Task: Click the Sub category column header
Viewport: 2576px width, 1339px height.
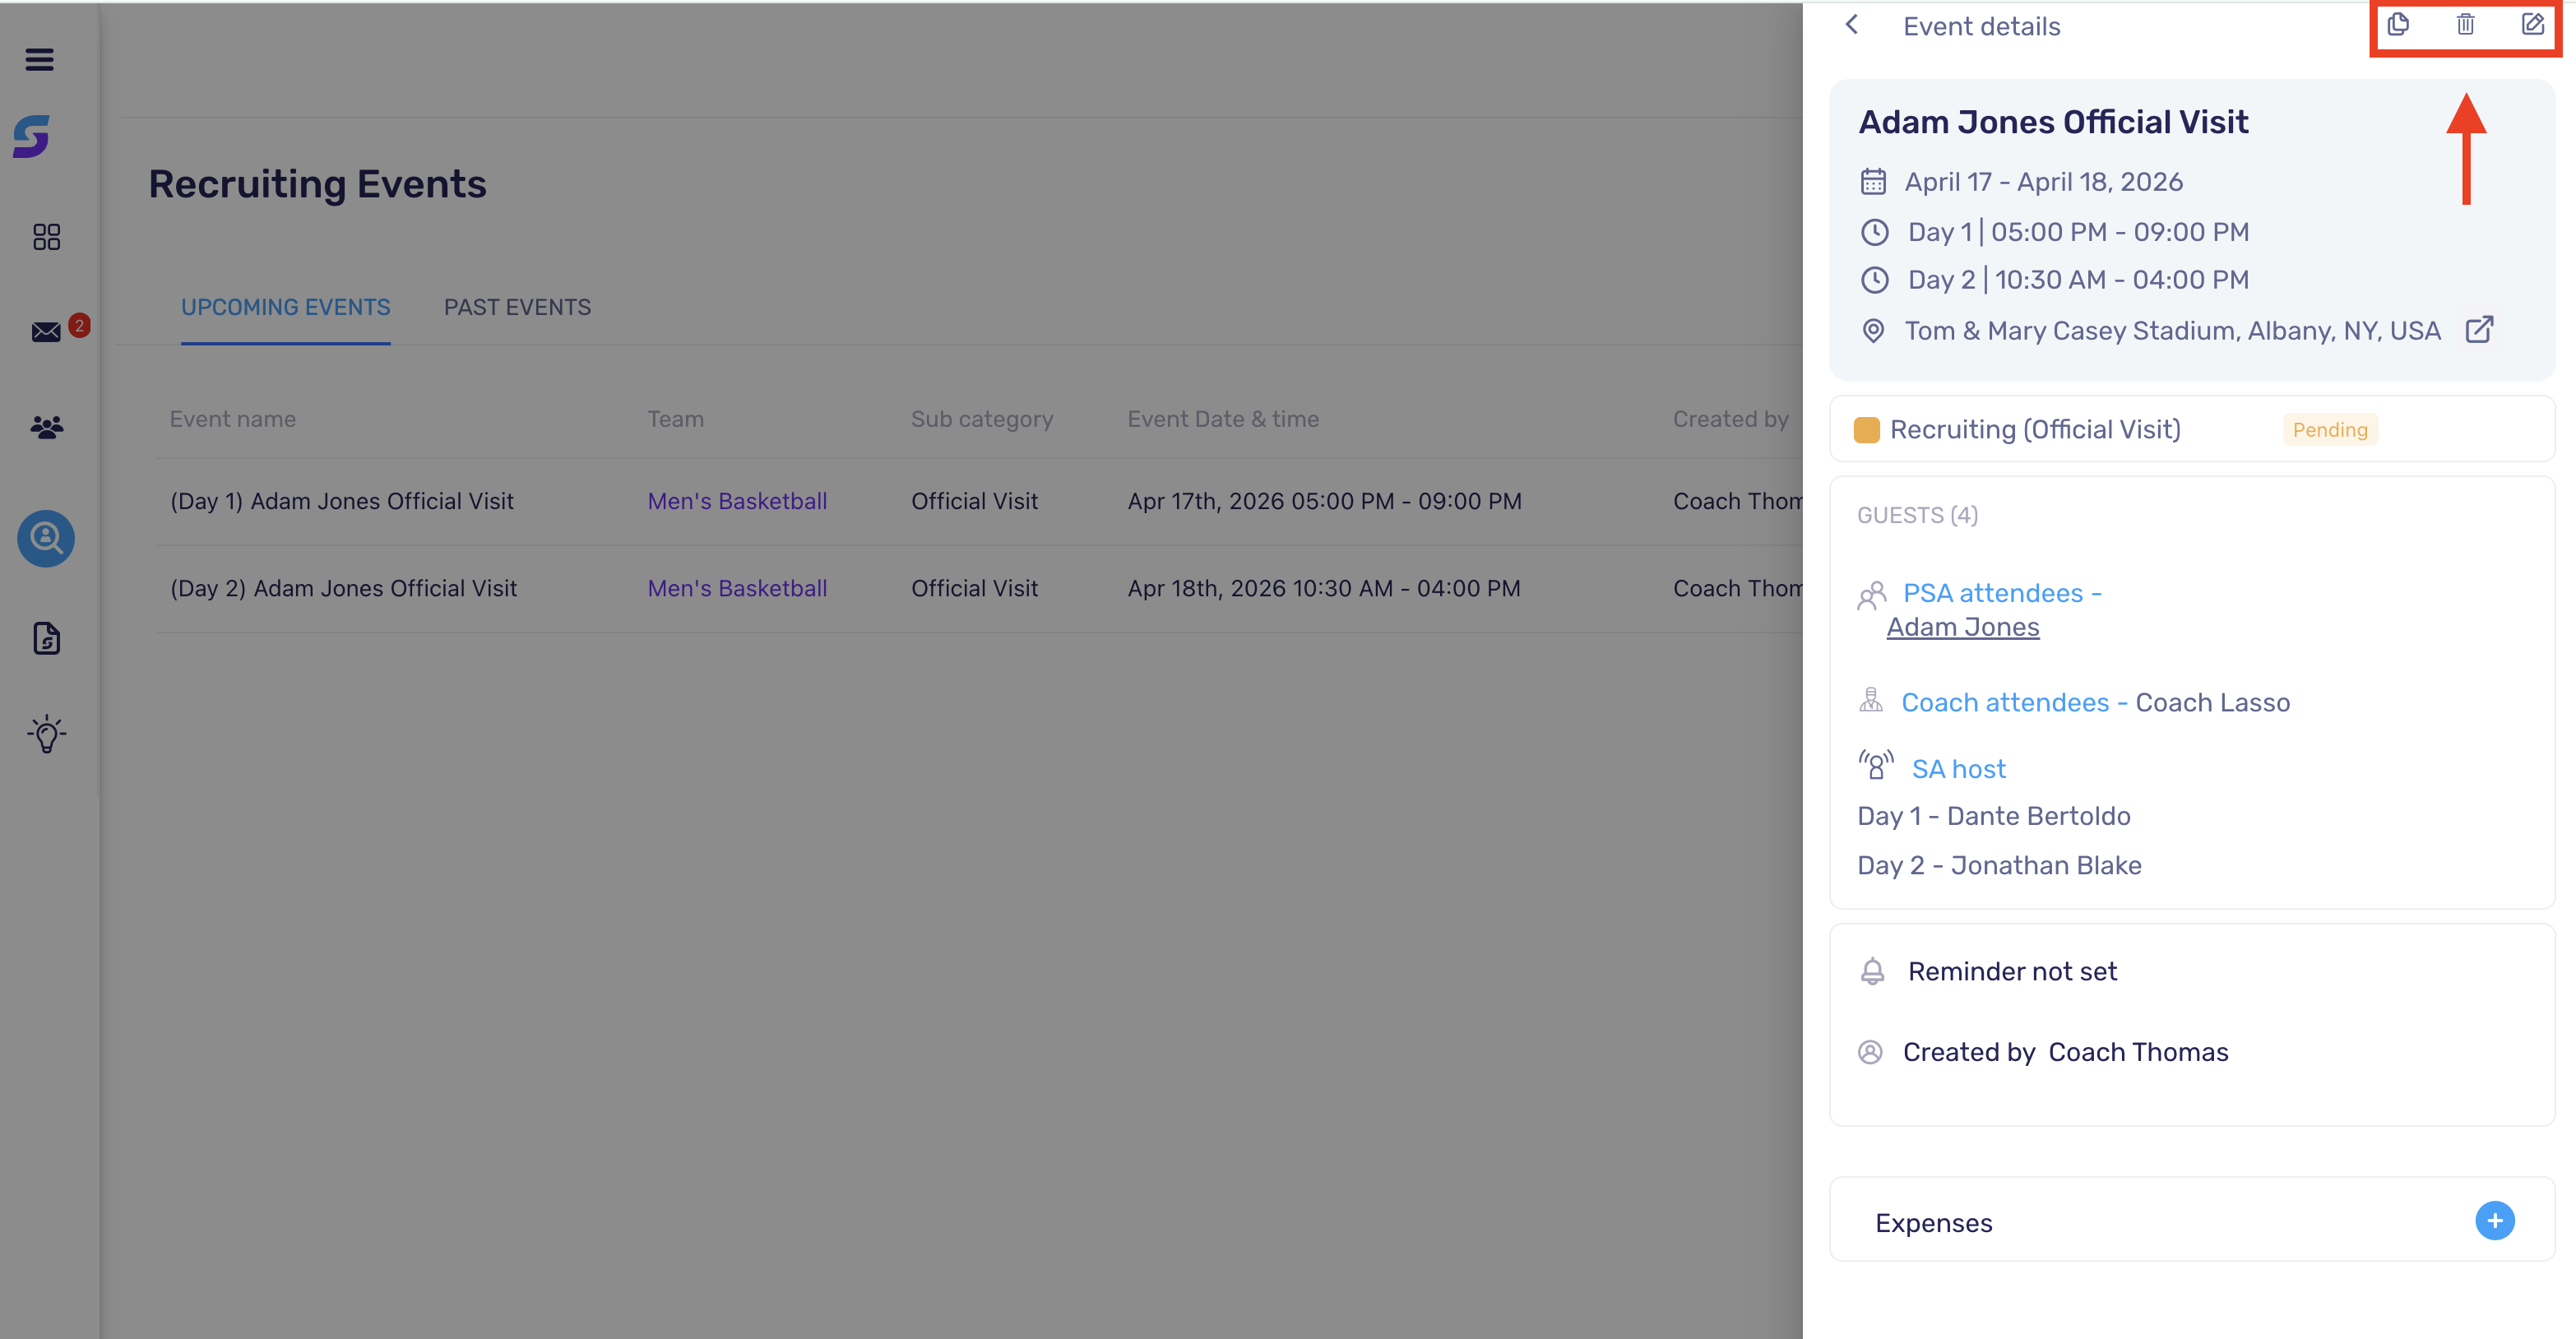Action: pos(981,419)
